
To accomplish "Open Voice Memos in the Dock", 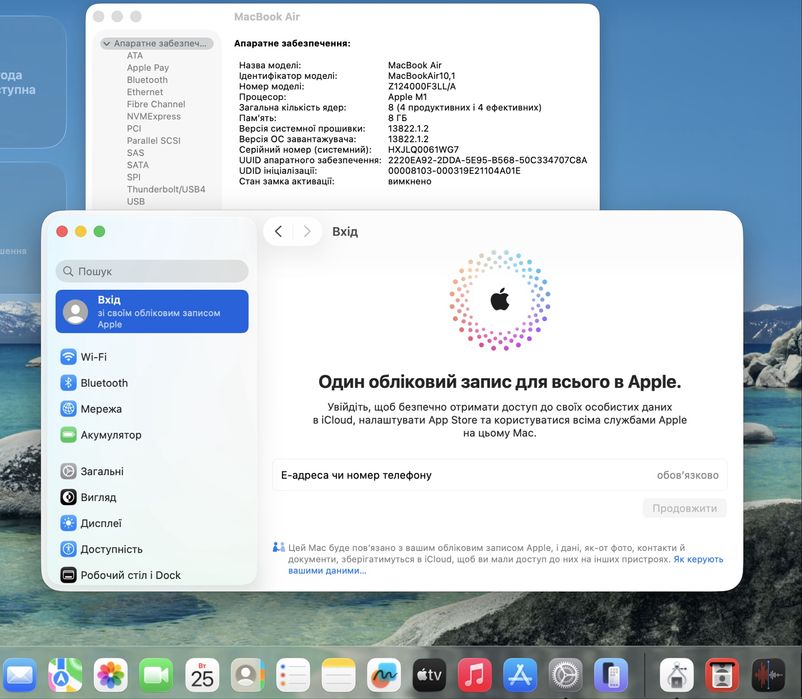I will [x=768, y=675].
